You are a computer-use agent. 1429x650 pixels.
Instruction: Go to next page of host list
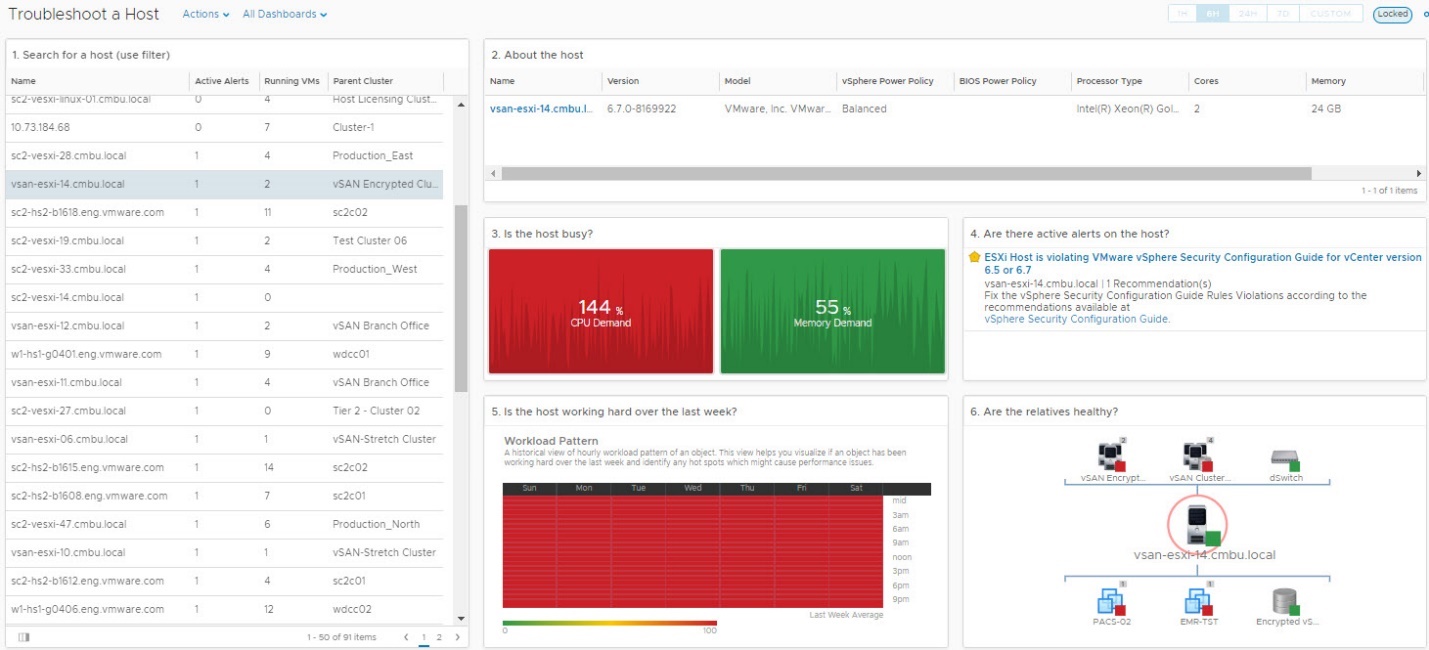[x=458, y=637]
